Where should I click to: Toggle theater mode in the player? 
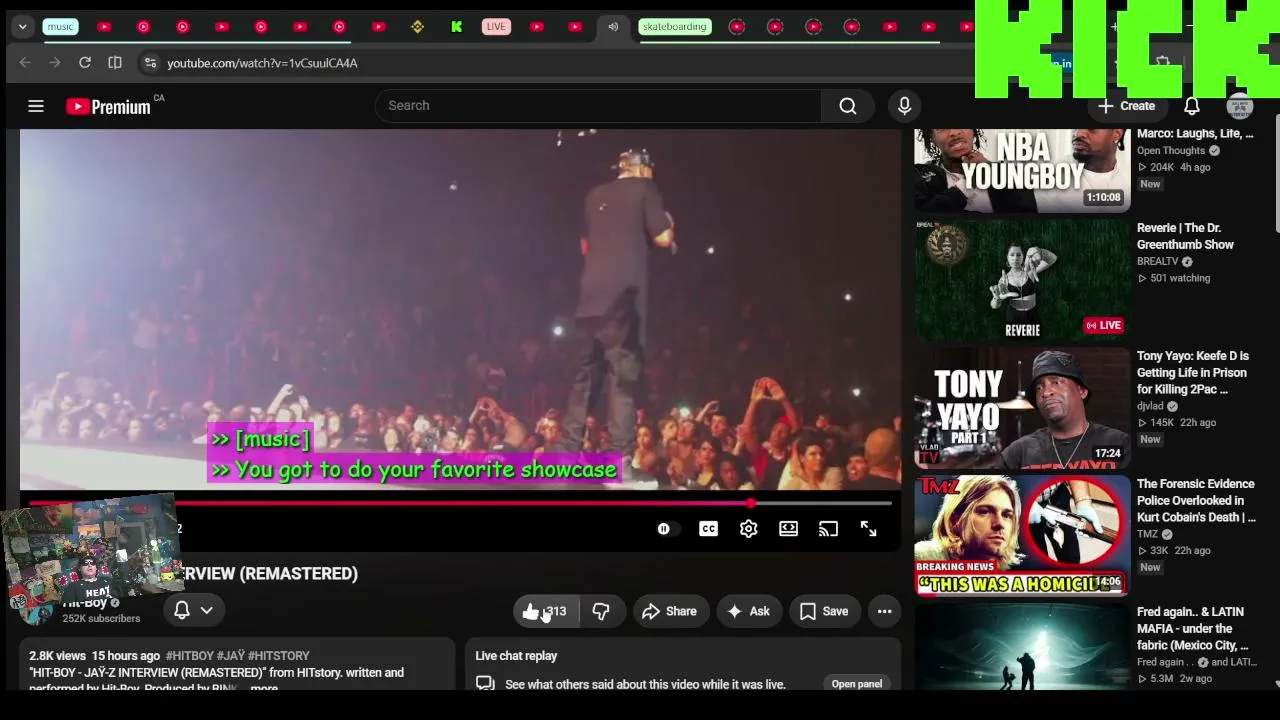pos(788,529)
